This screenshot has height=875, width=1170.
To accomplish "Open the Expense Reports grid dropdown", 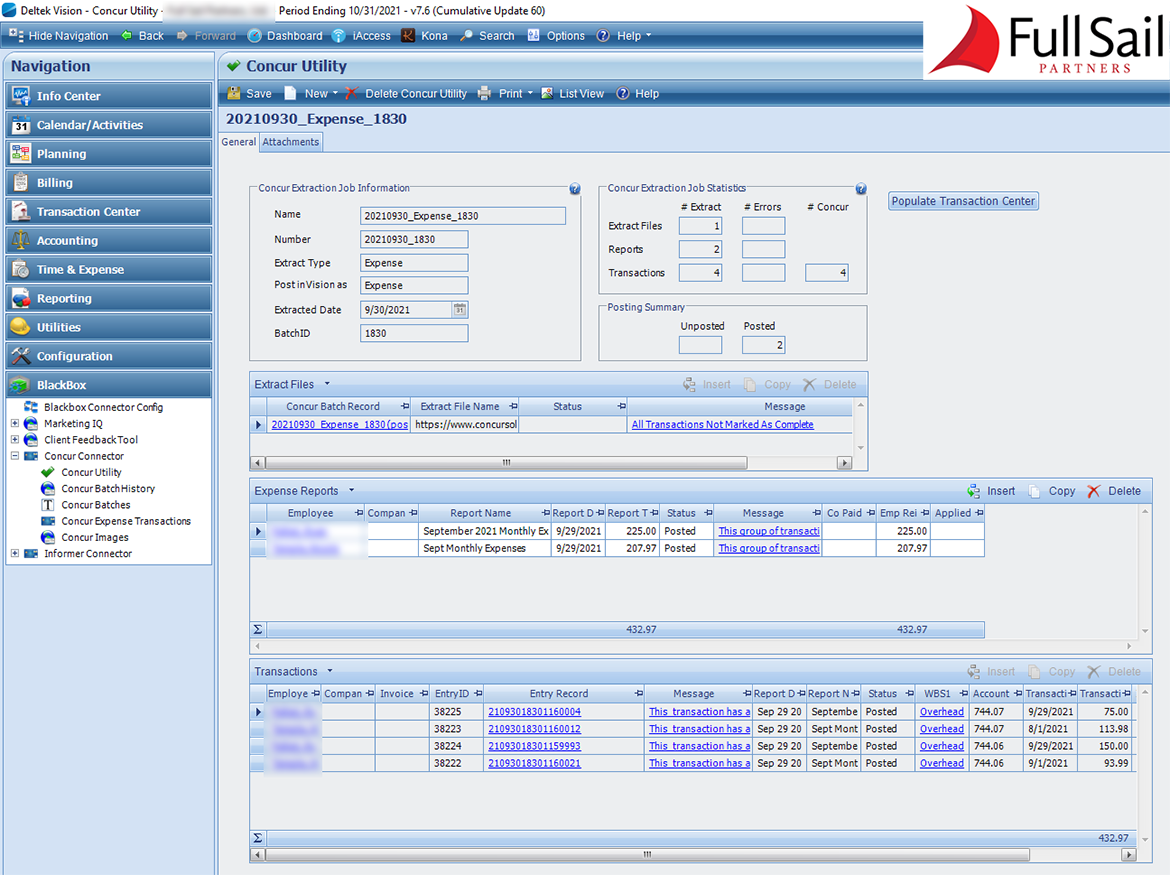I will [x=351, y=491].
